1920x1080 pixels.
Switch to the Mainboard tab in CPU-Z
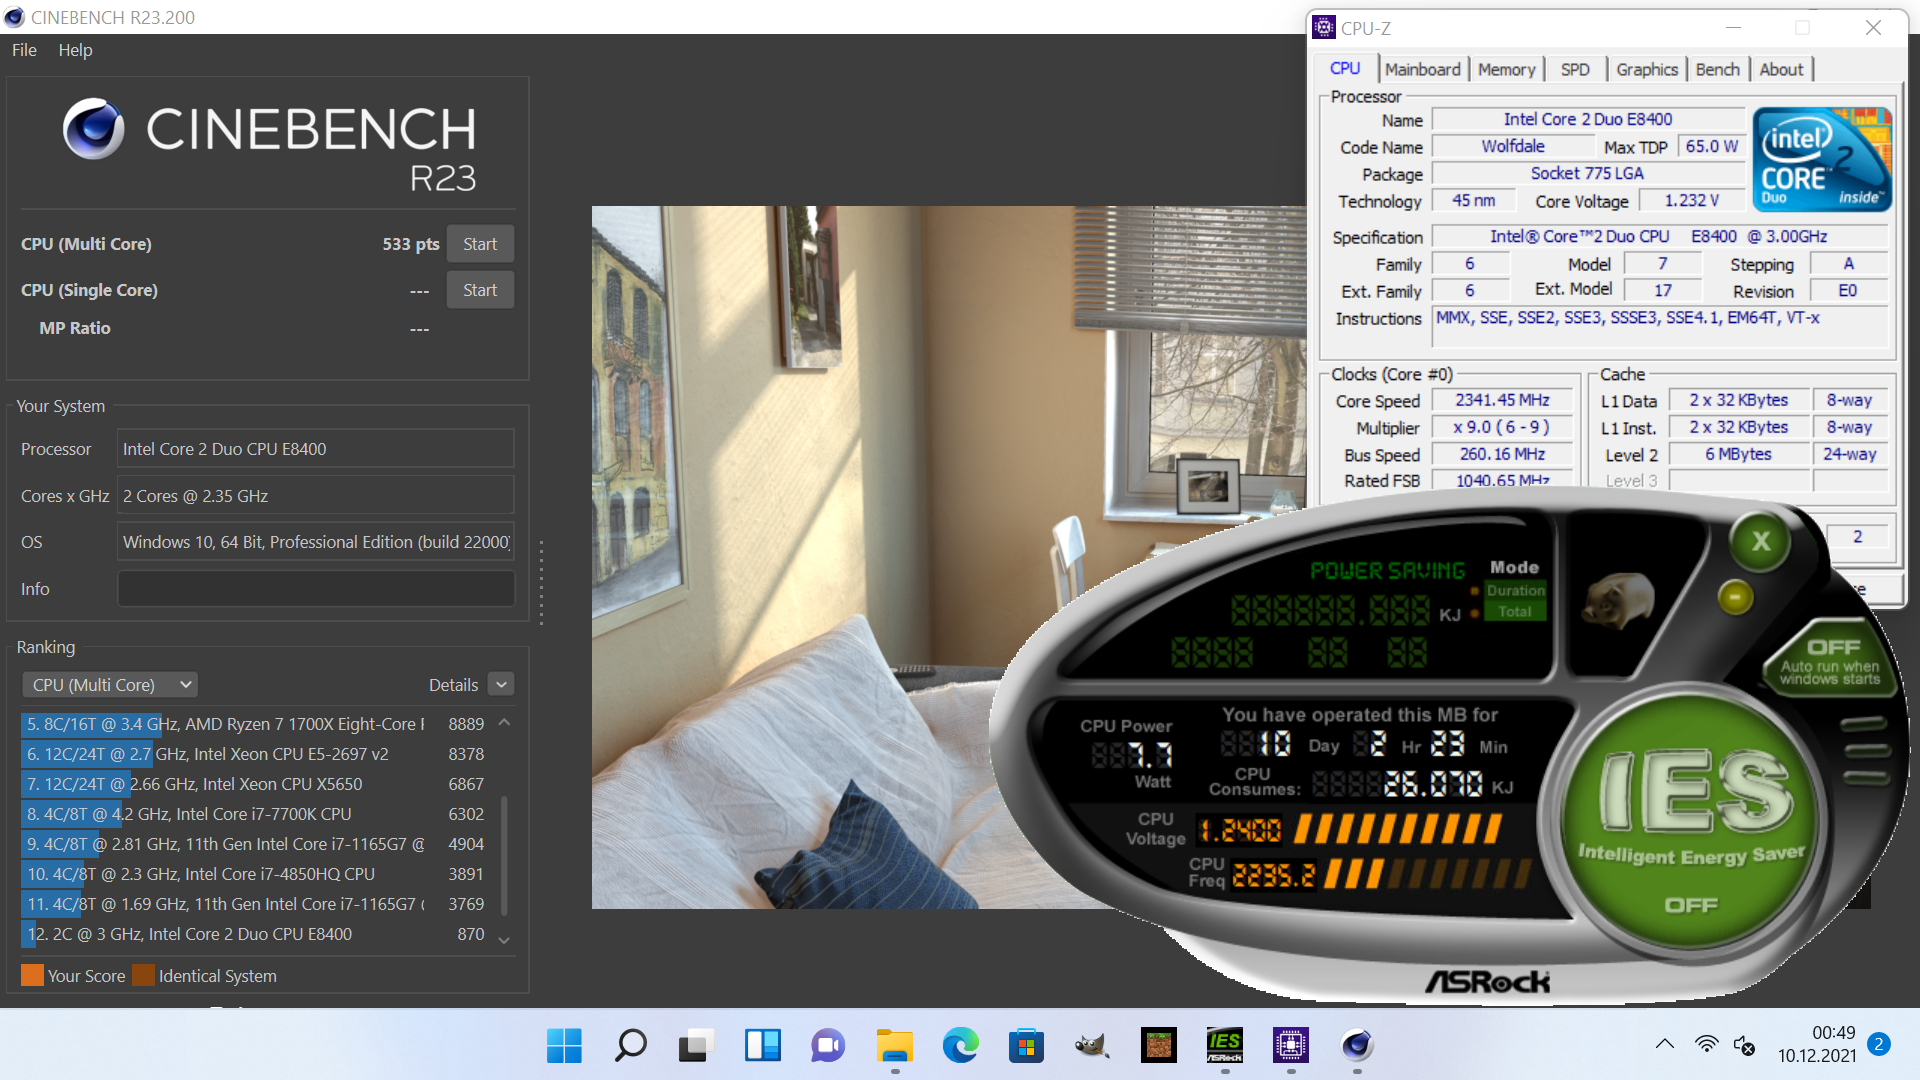[x=1422, y=69]
